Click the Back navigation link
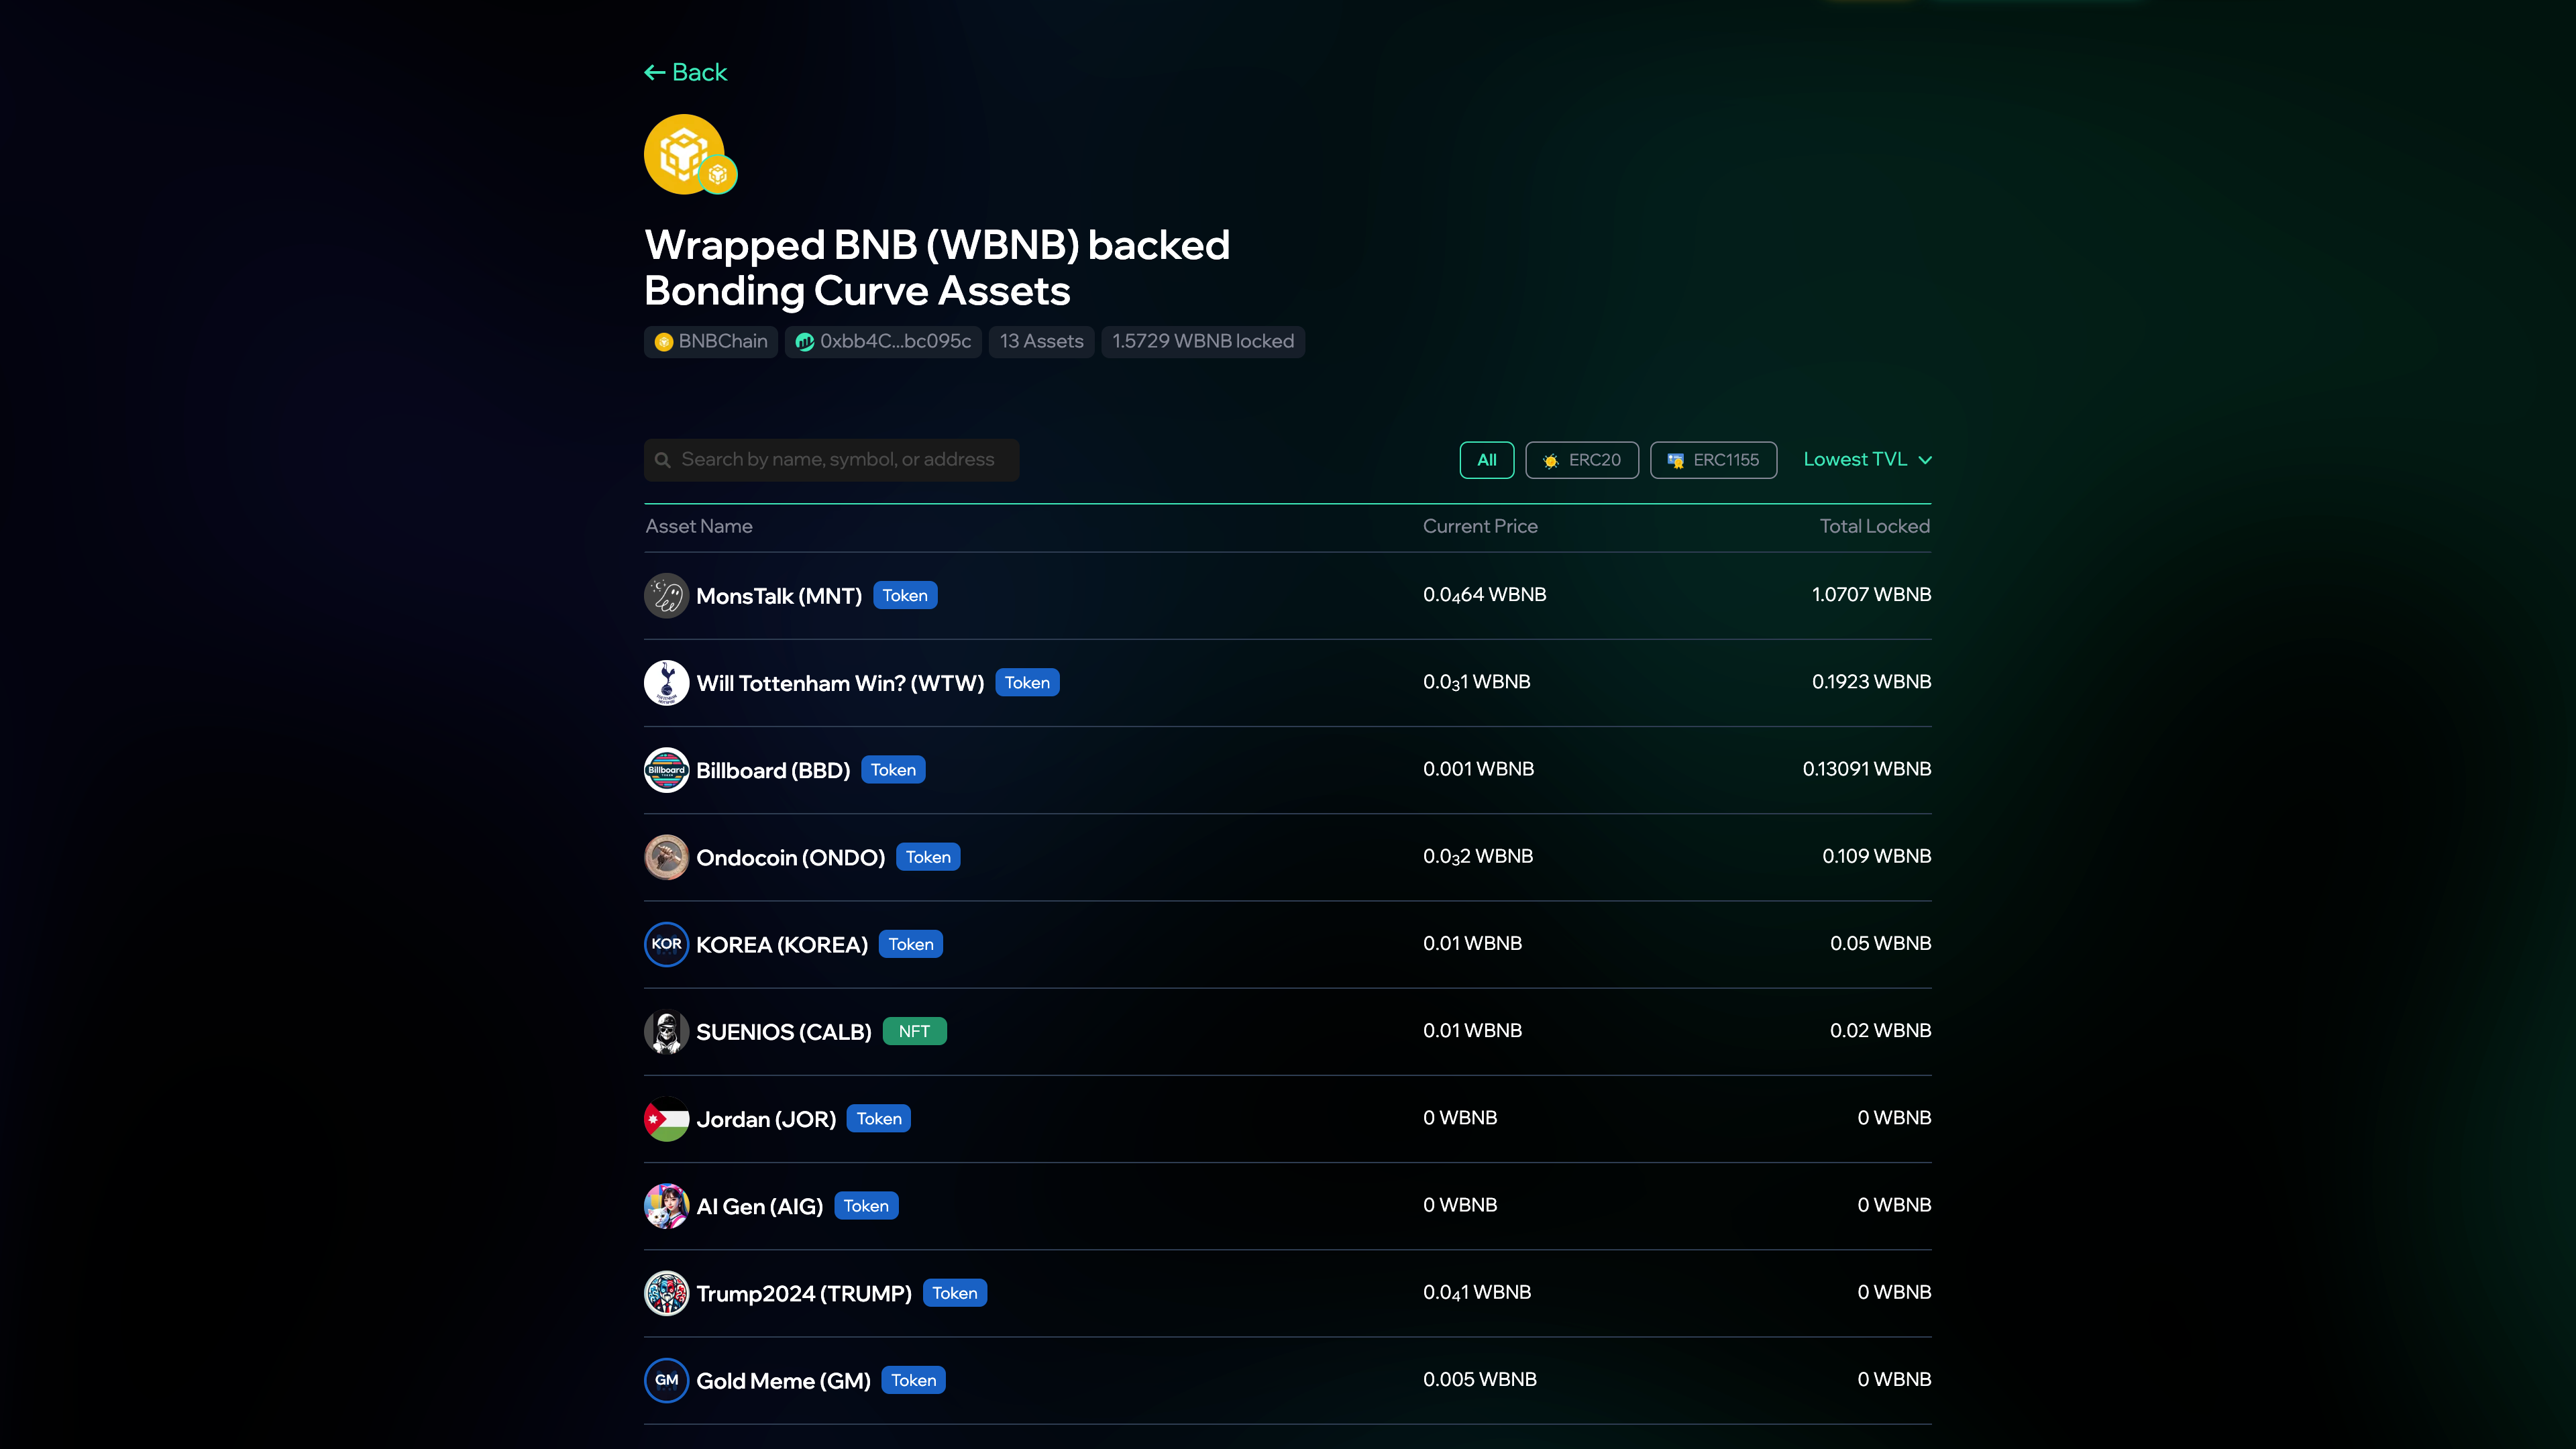 (x=685, y=71)
